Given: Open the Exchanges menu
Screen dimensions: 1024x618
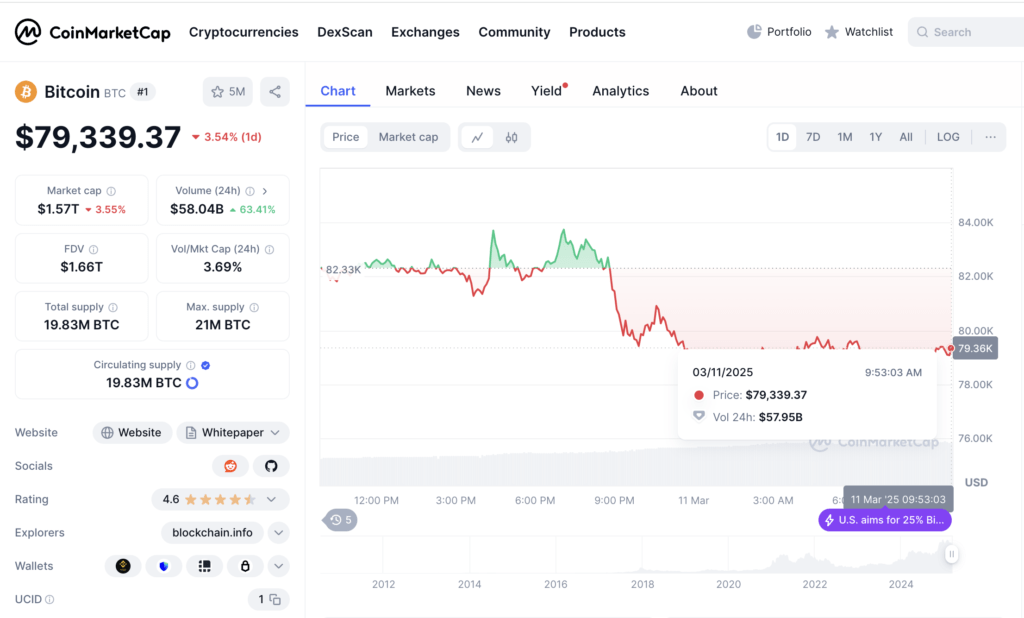Looking at the screenshot, I should coord(425,32).
